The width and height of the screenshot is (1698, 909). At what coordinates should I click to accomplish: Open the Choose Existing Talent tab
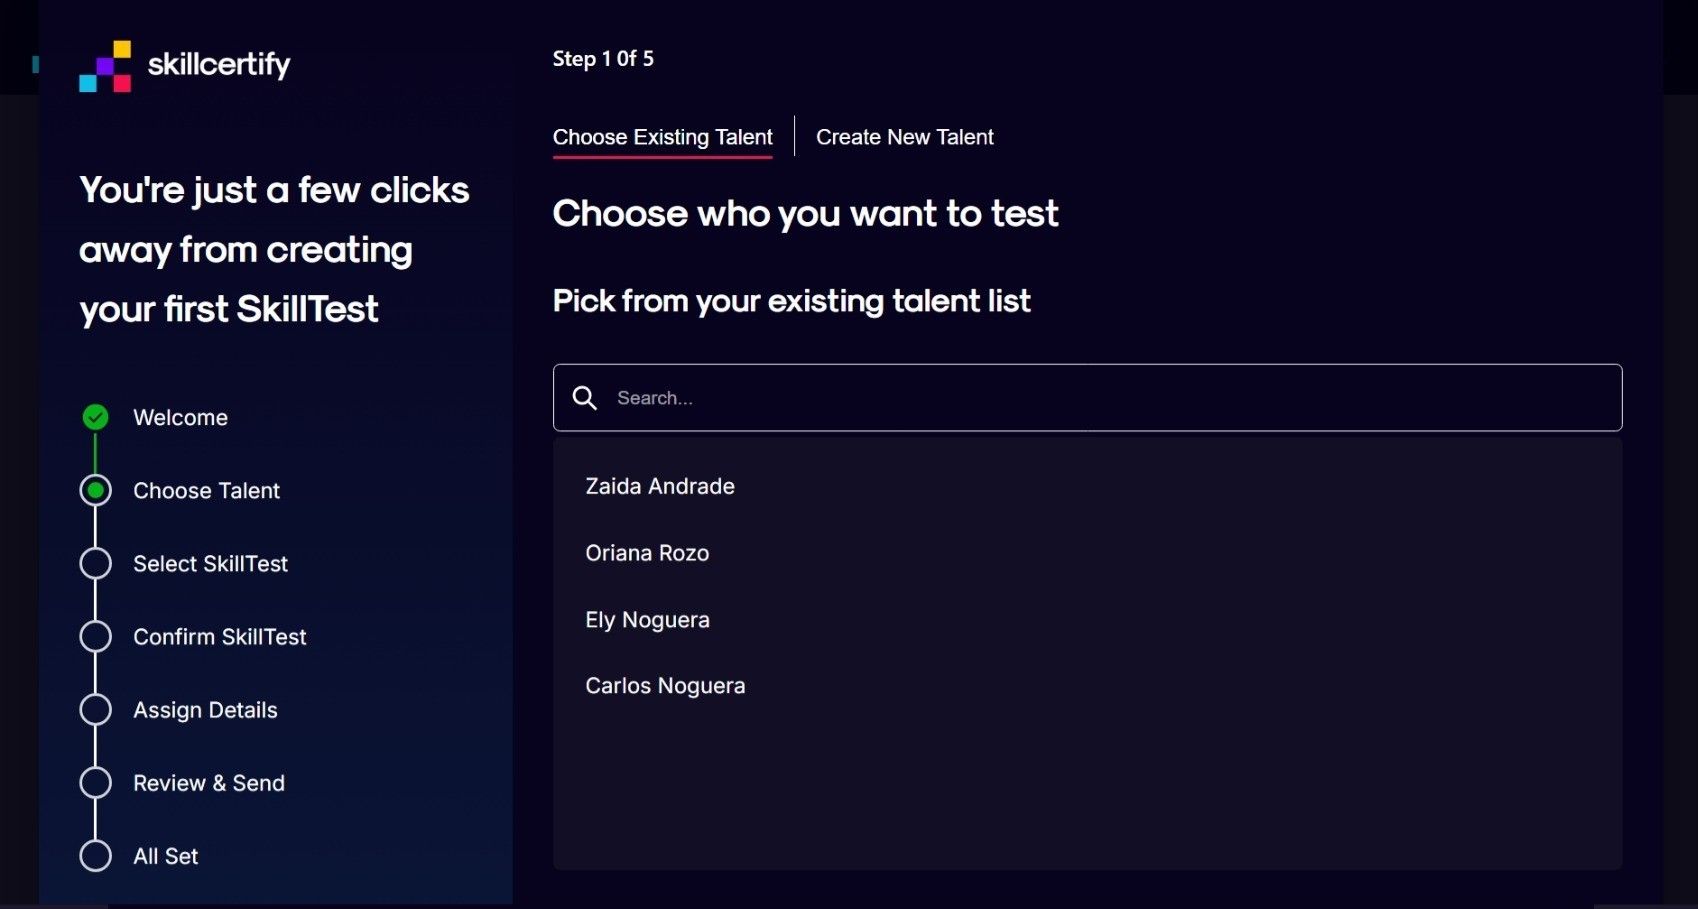click(x=662, y=137)
